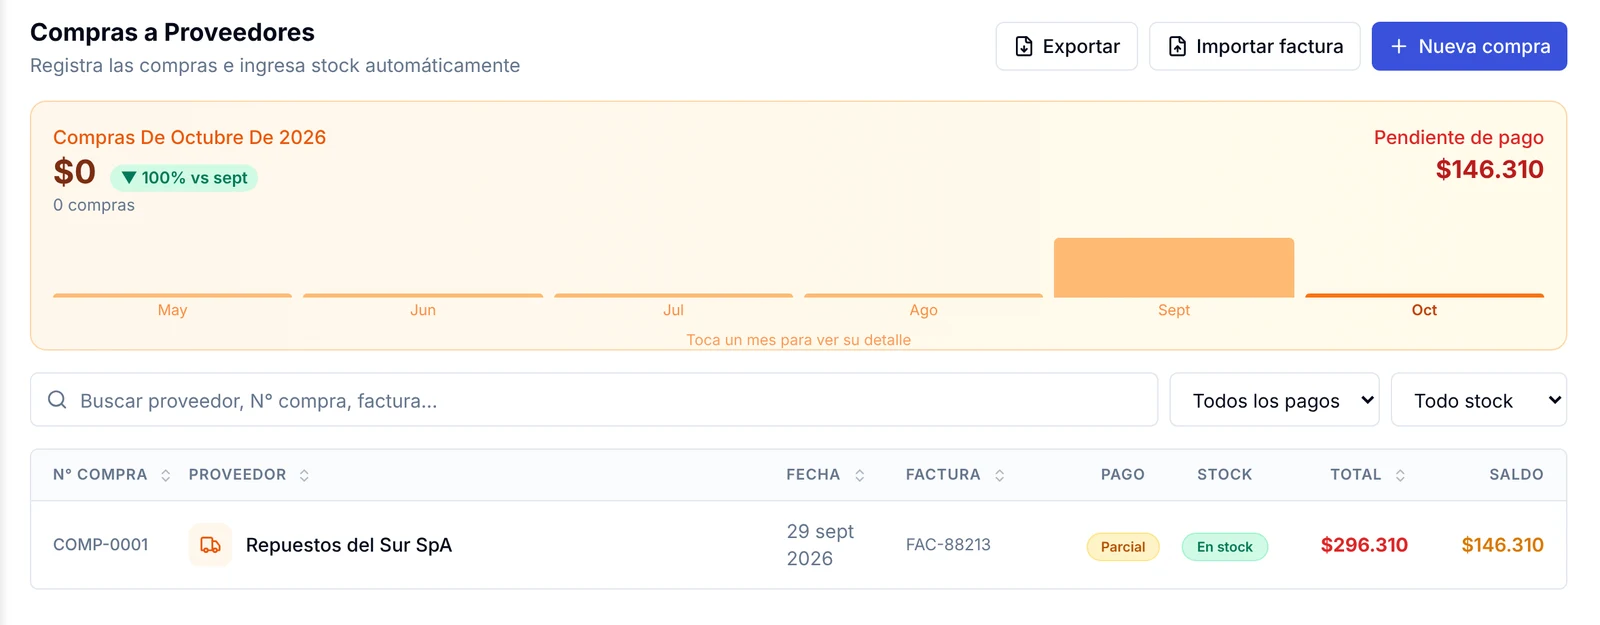Click the truck icon beside Repuestos del Sur

[210, 545]
